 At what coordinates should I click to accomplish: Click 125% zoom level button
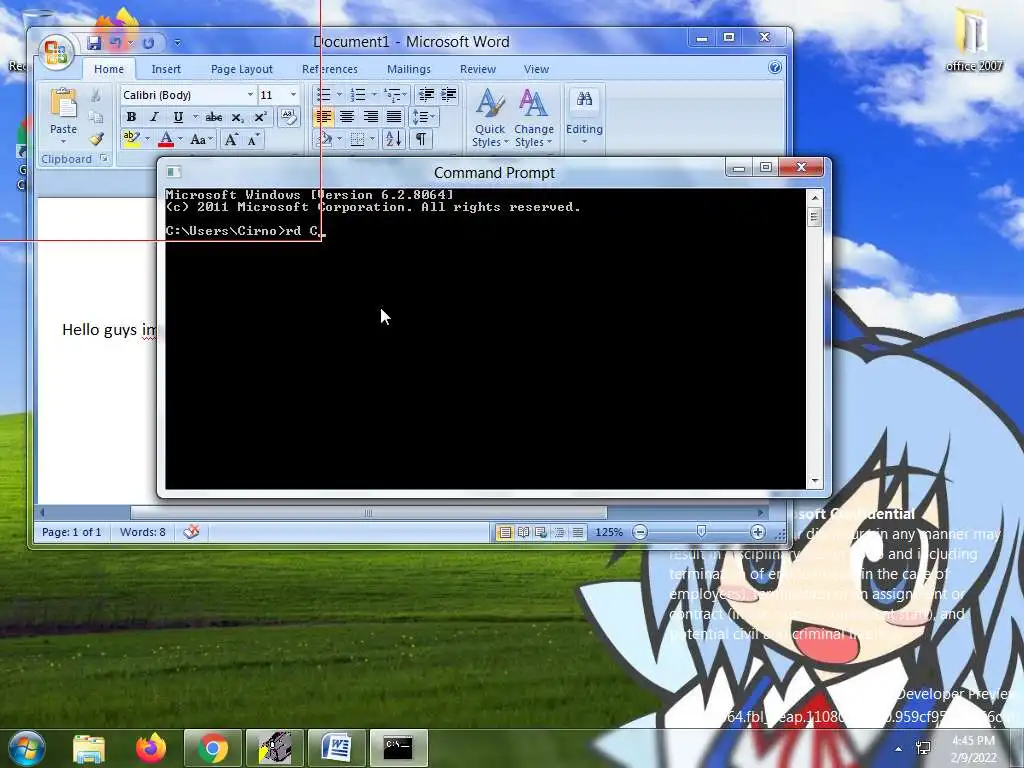[x=609, y=532]
